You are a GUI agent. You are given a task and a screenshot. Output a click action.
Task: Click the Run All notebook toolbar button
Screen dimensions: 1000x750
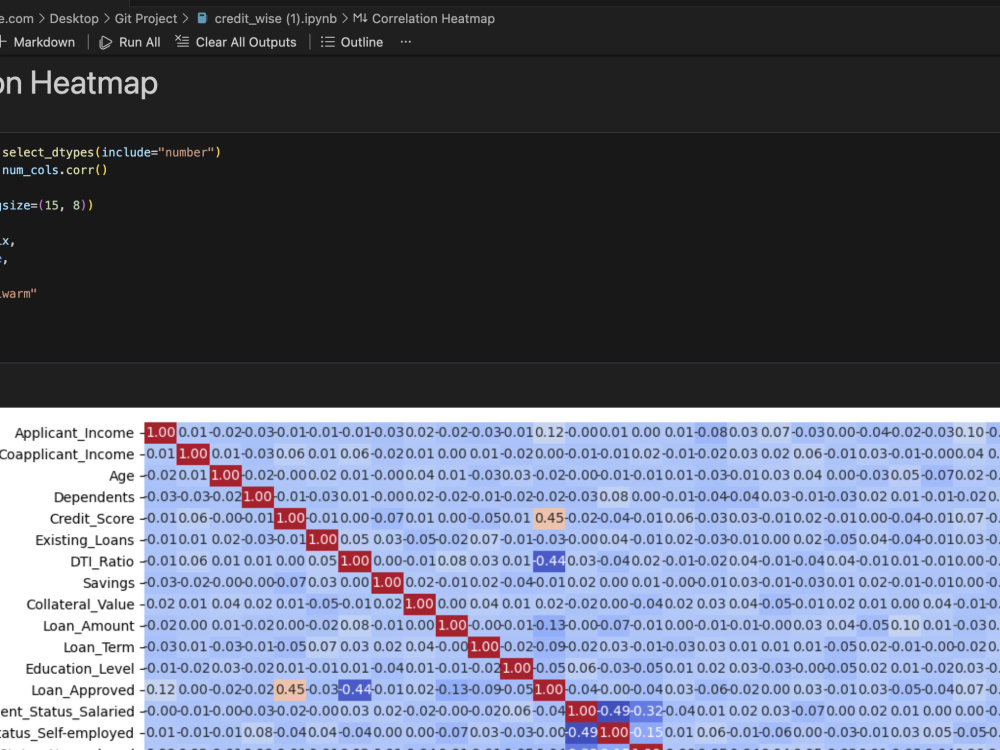coord(129,42)
